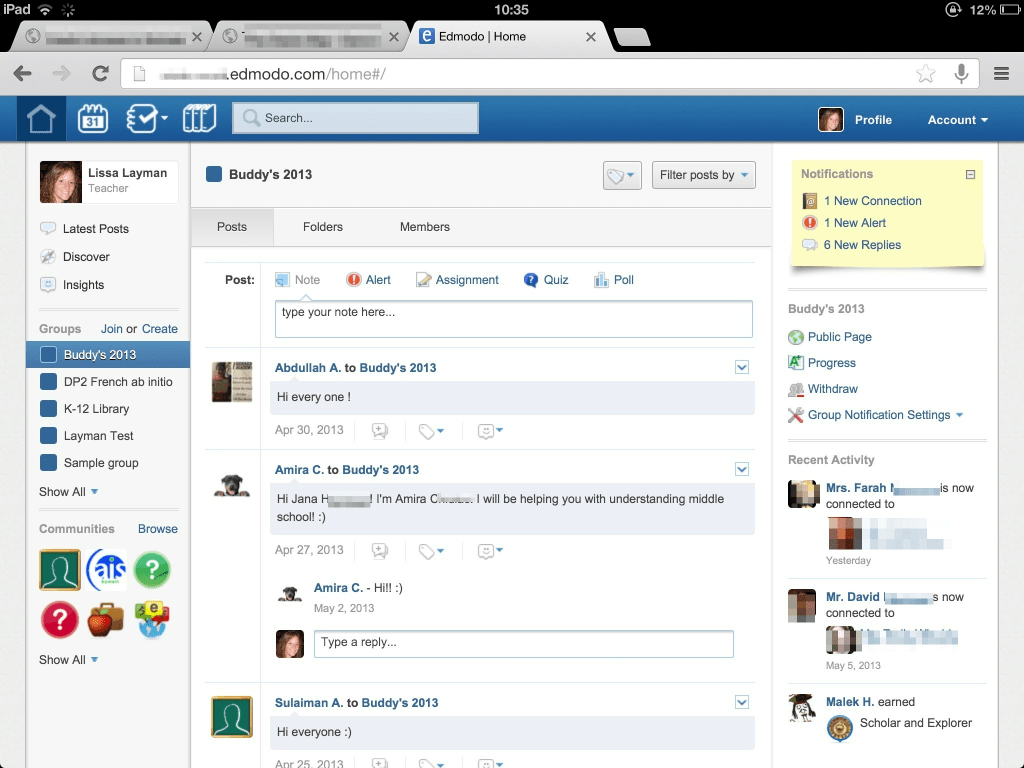Expand the options chevron on Abdullah's post

tap(742, 368)
